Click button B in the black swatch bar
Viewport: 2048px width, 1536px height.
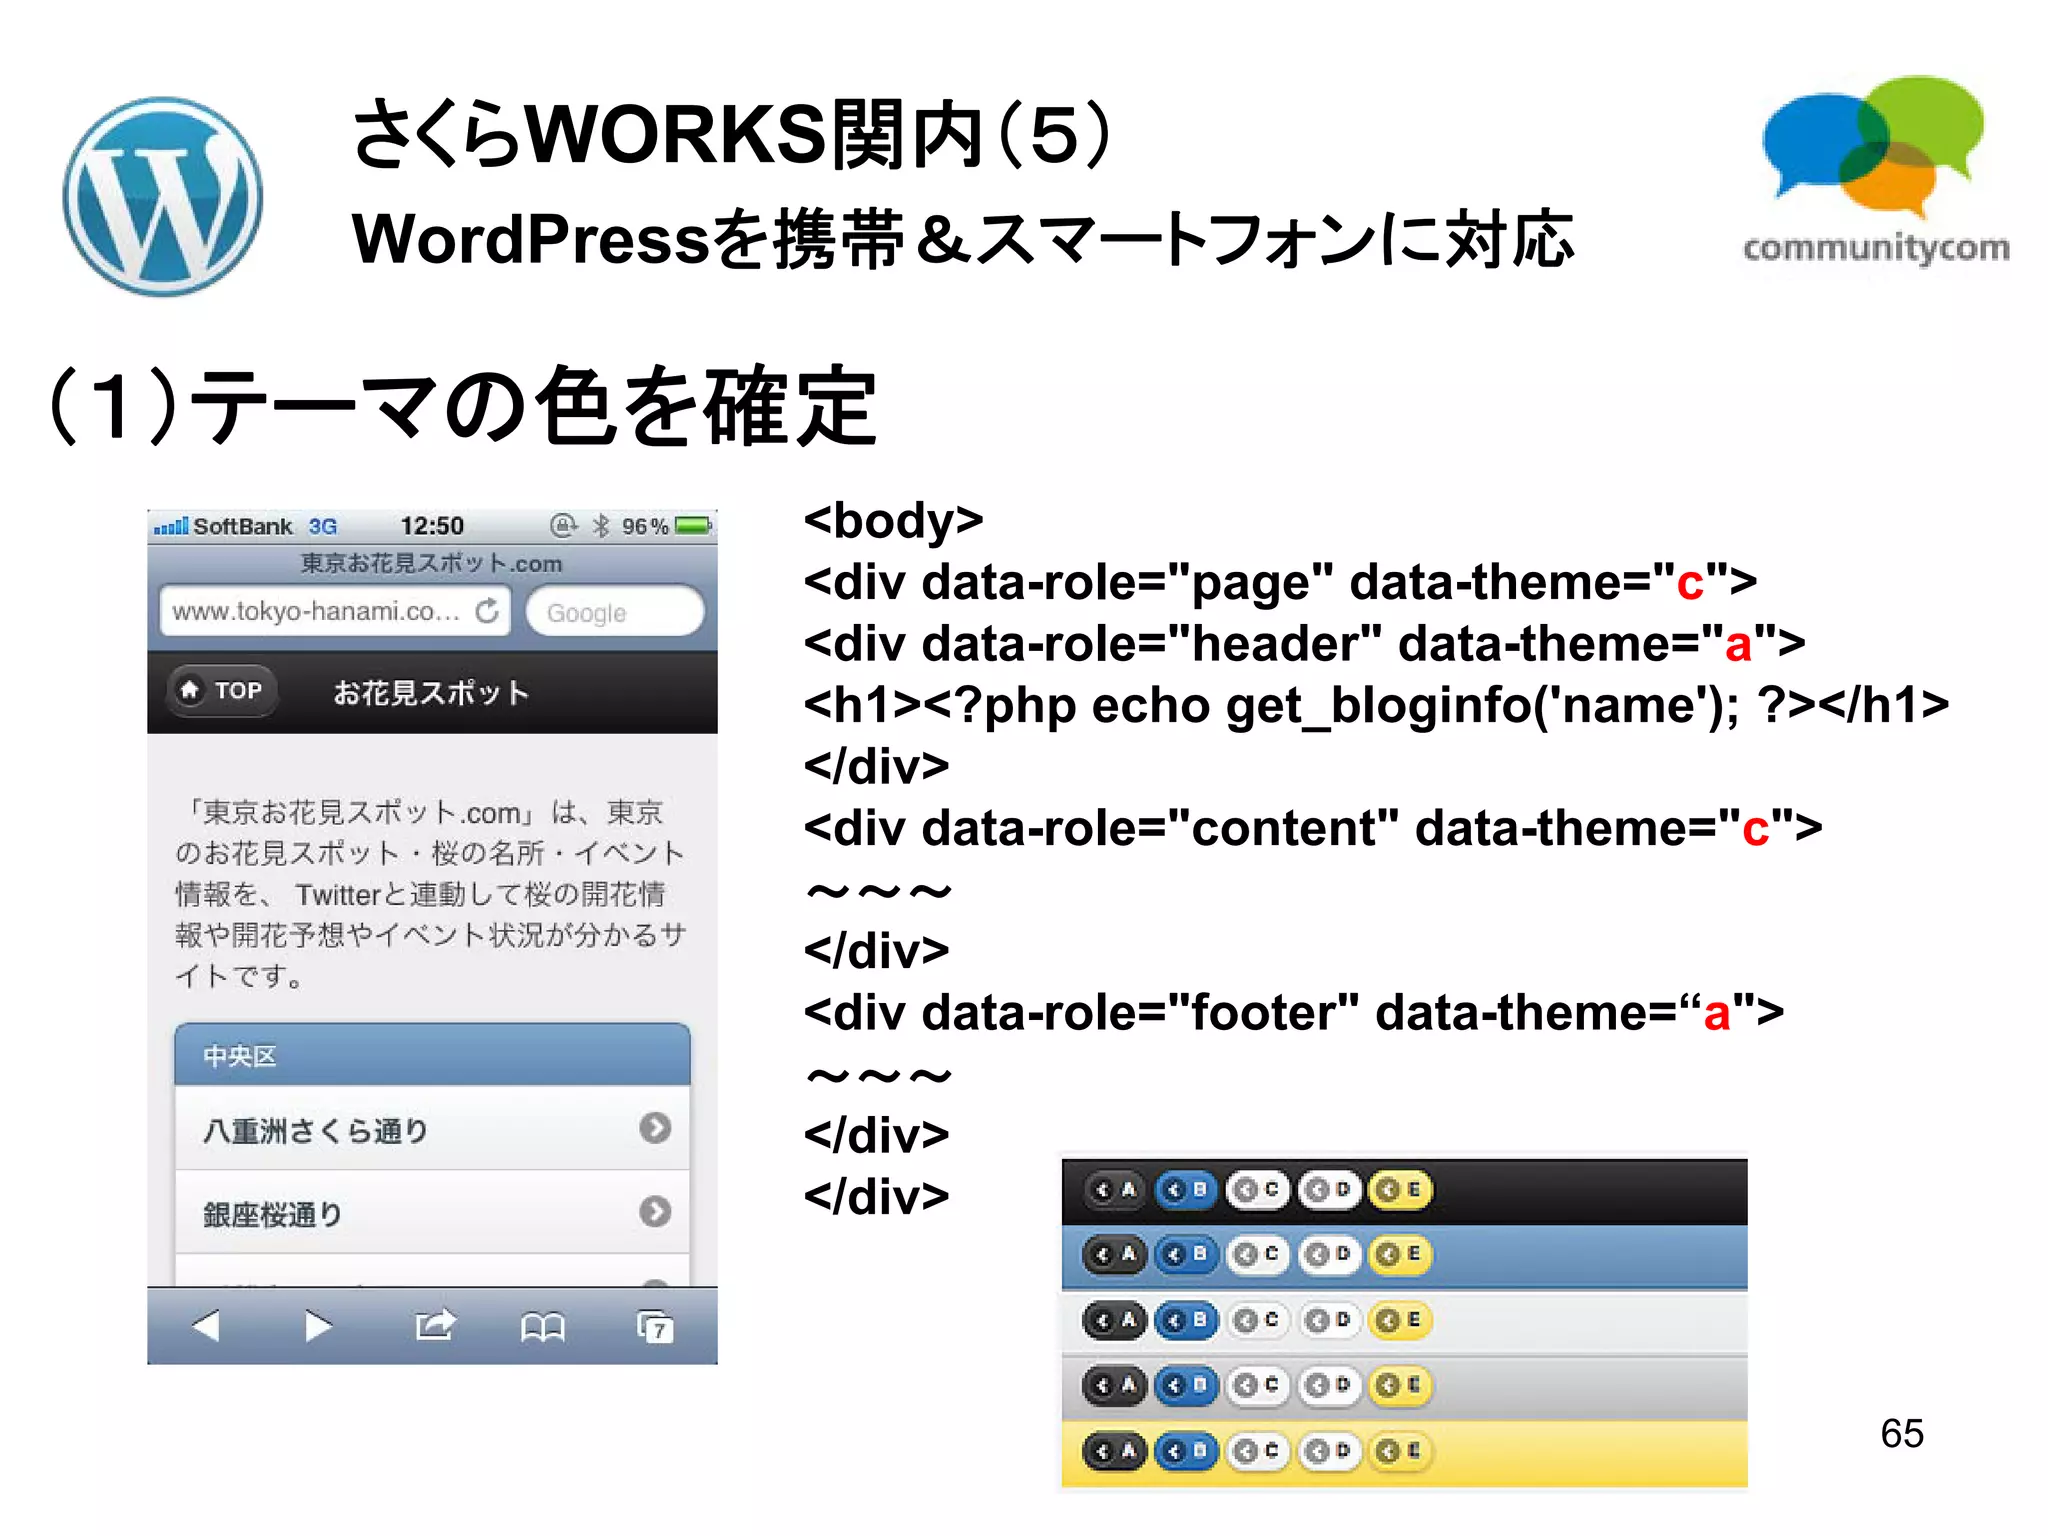[x=1187, y=1190]
